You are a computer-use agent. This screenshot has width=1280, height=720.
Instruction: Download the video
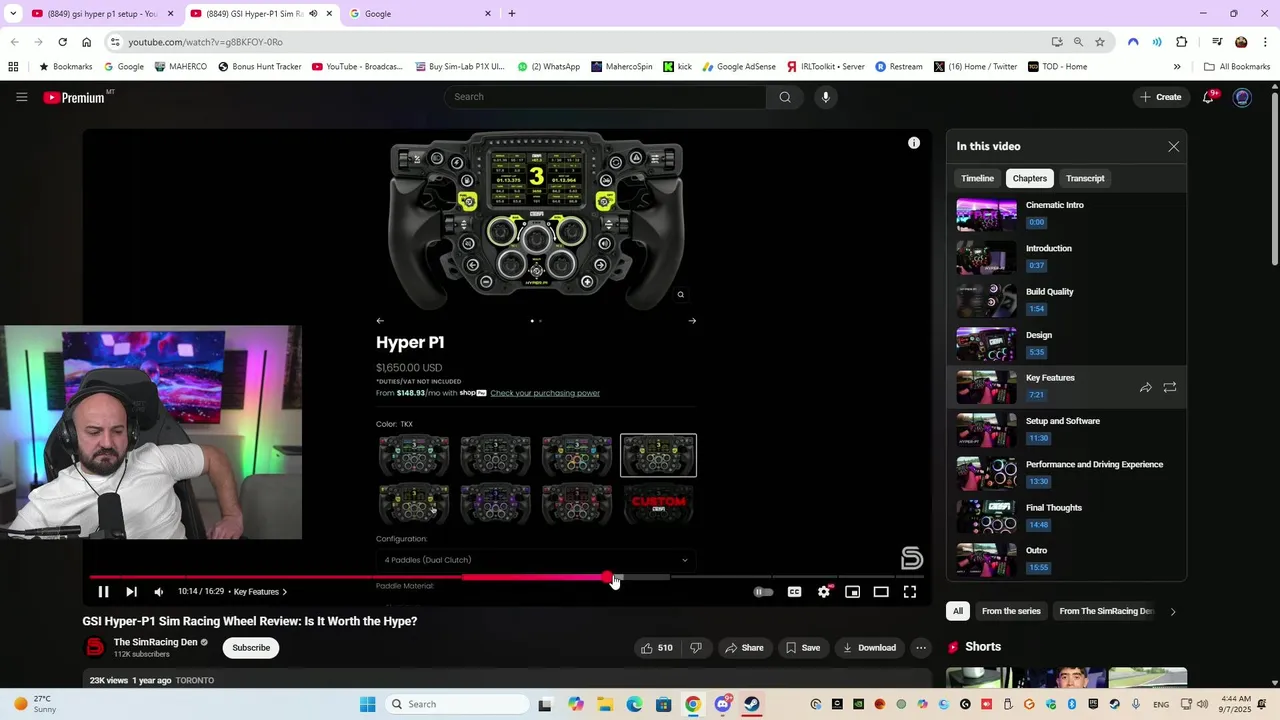pyautogui.click(x=869, y=648)
